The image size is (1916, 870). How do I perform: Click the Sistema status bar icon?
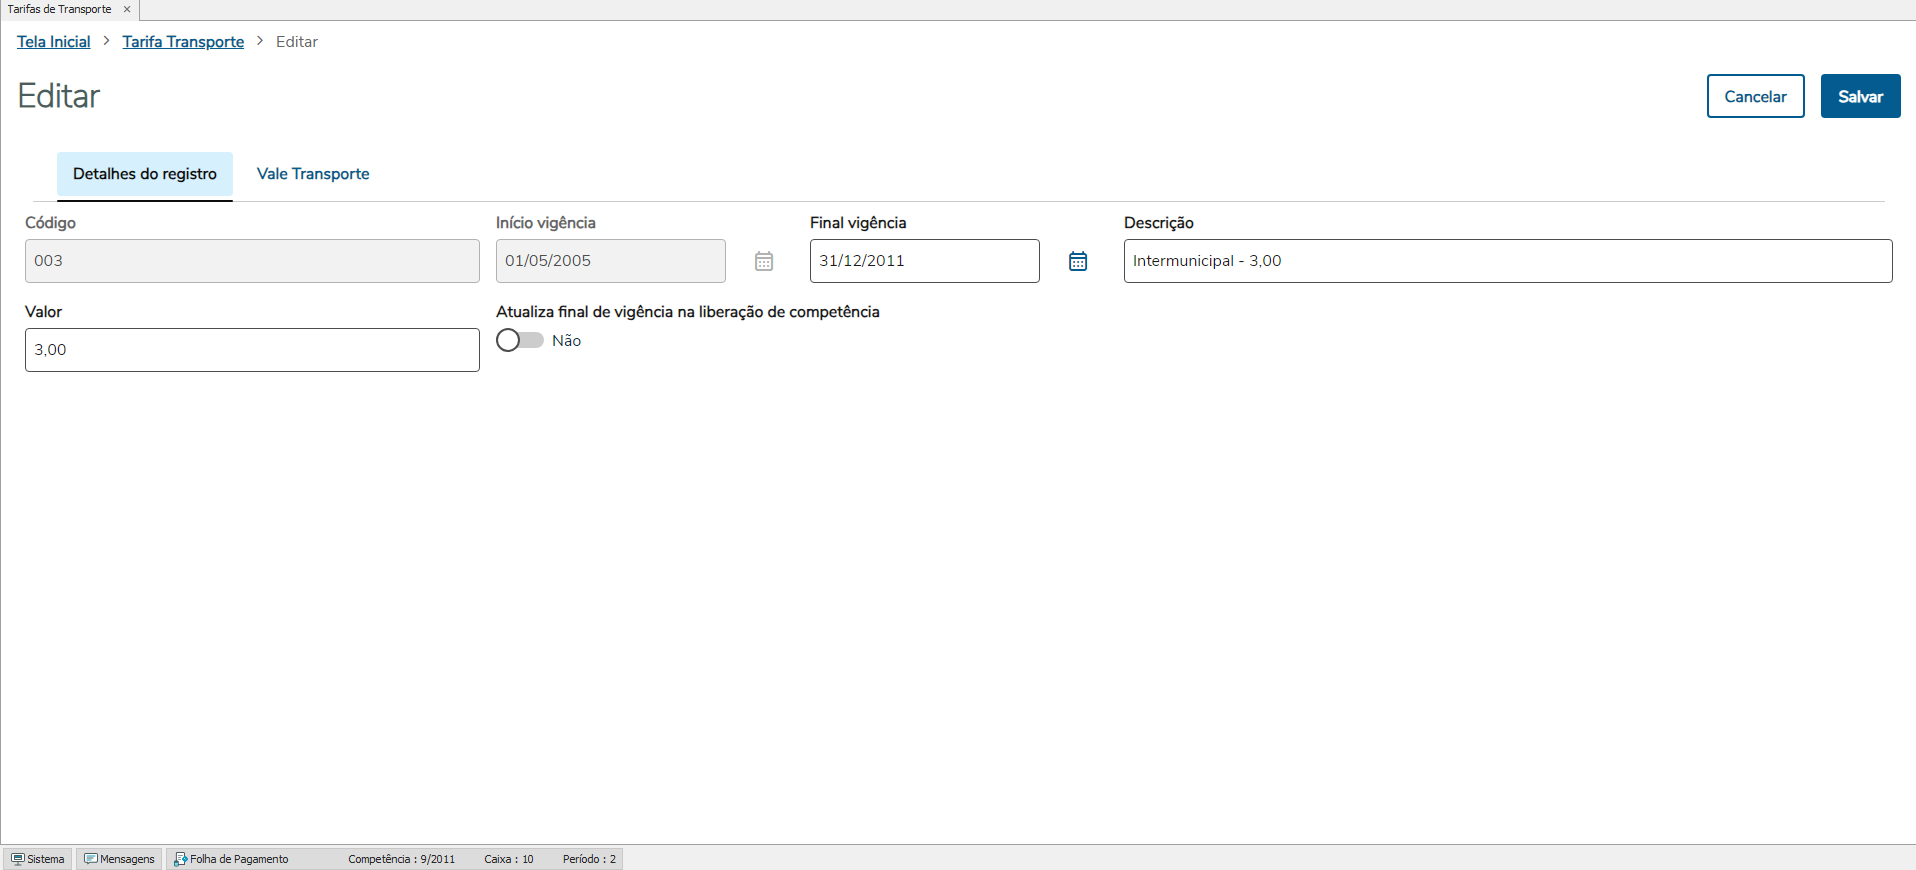coord(18,859)
